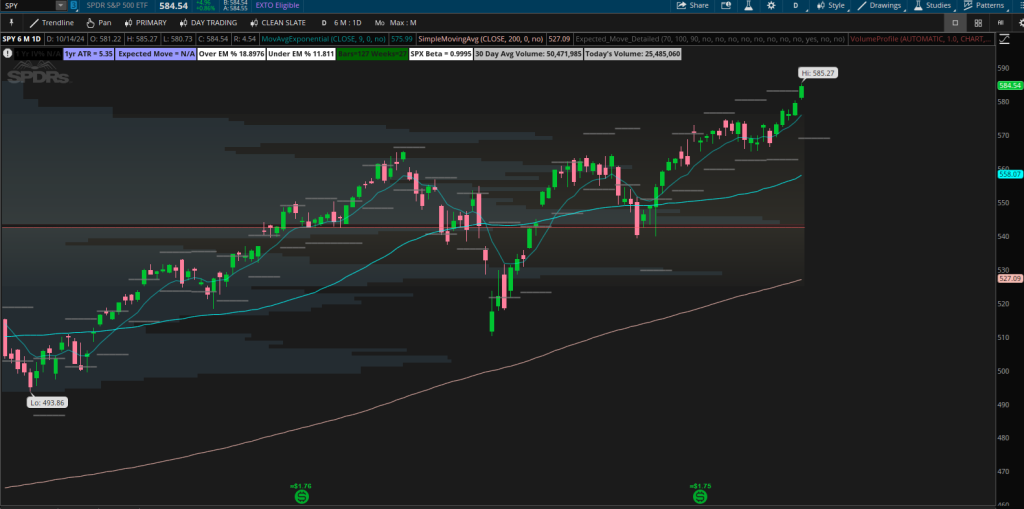
Task: Switch to four-chart grid layout
Action: tap(978, 22)
